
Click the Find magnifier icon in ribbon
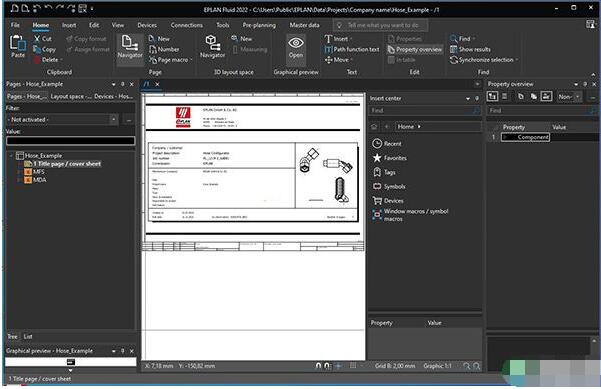point(454,39)
